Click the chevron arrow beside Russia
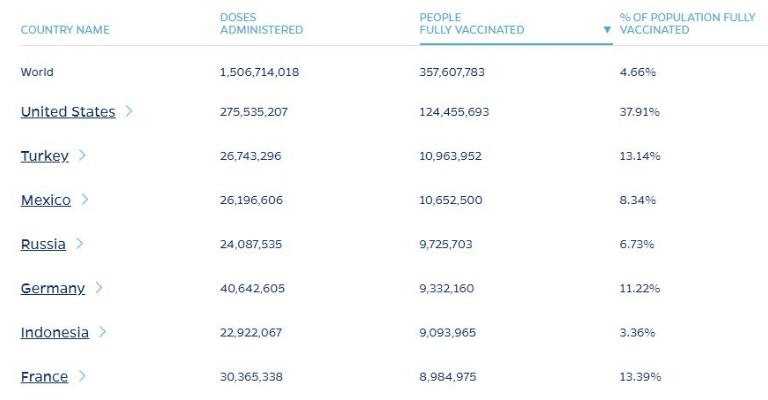 click(79, 244)
